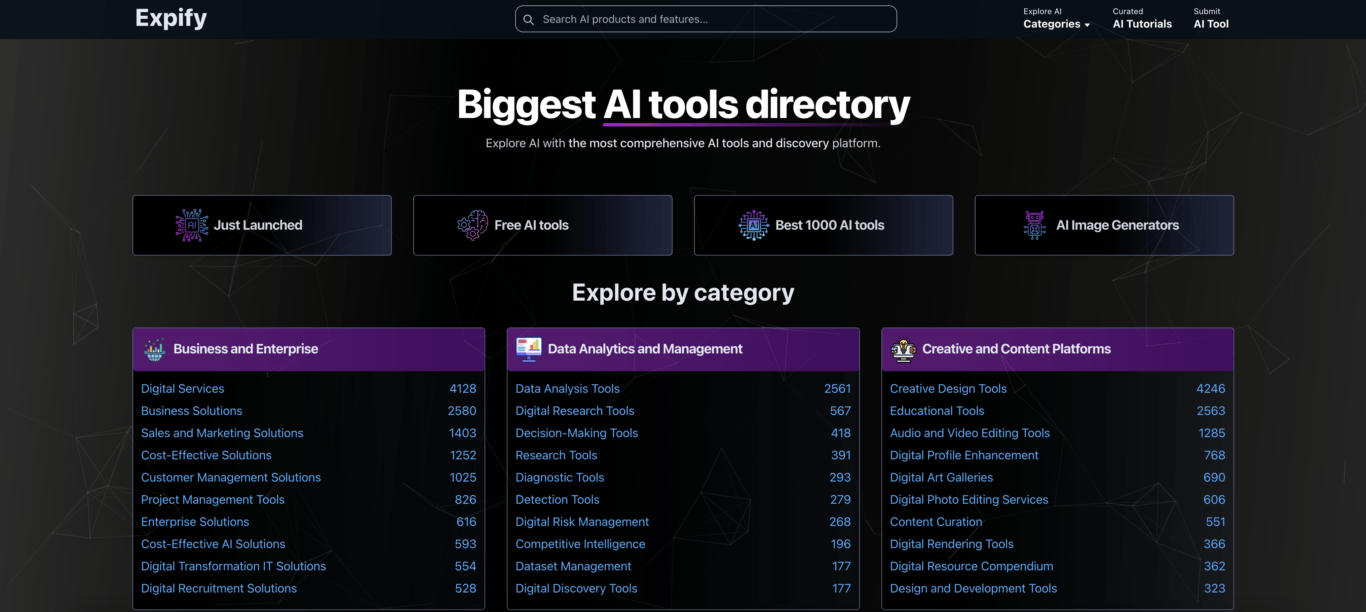Image resolution: width=1366 pixels, height=612 pixels.
Task: Open the Data Analytics and Management heading
Action: click(x=645, y=349)
